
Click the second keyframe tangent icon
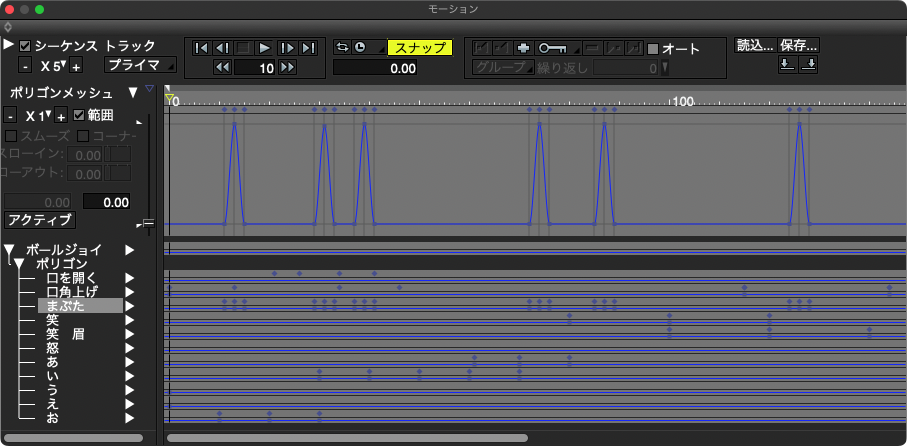[x=502, y=47]
